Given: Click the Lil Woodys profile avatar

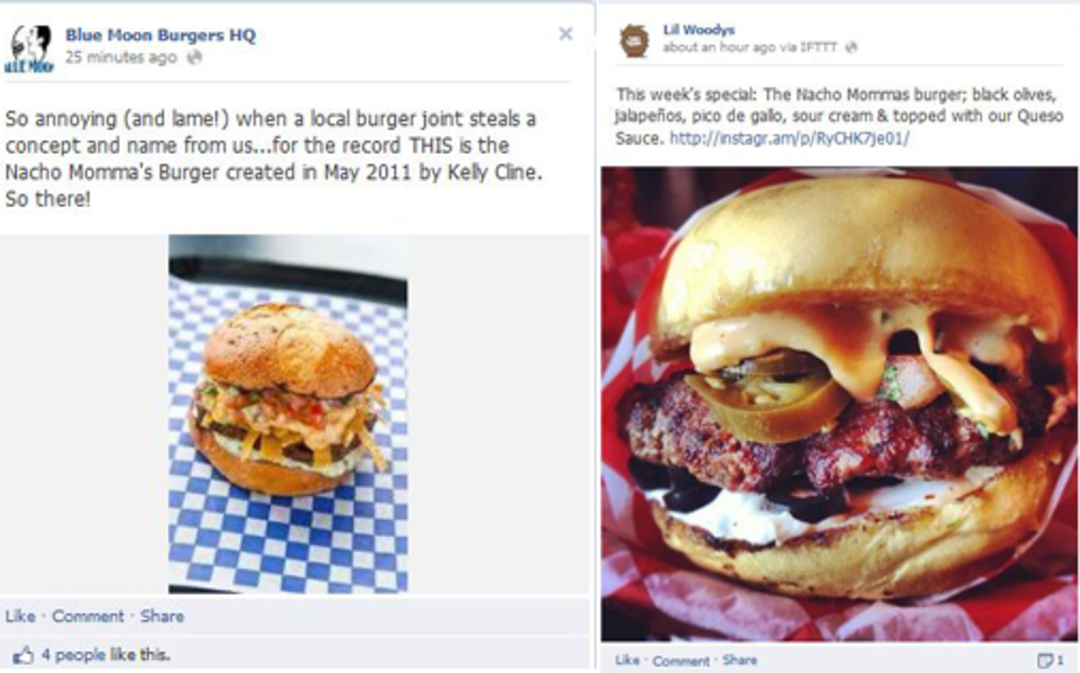Looking at the screenshot, I should point(634,41).
